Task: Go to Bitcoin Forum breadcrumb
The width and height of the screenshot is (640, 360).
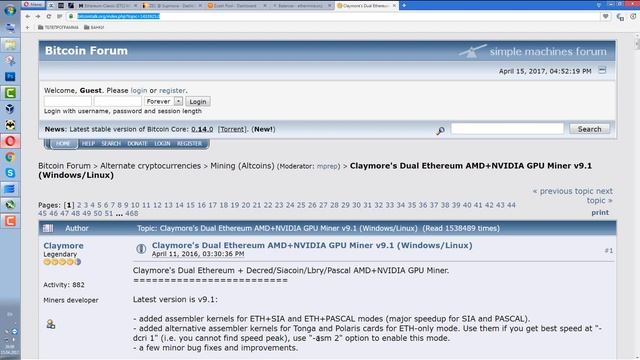Action: coord(64,166)
